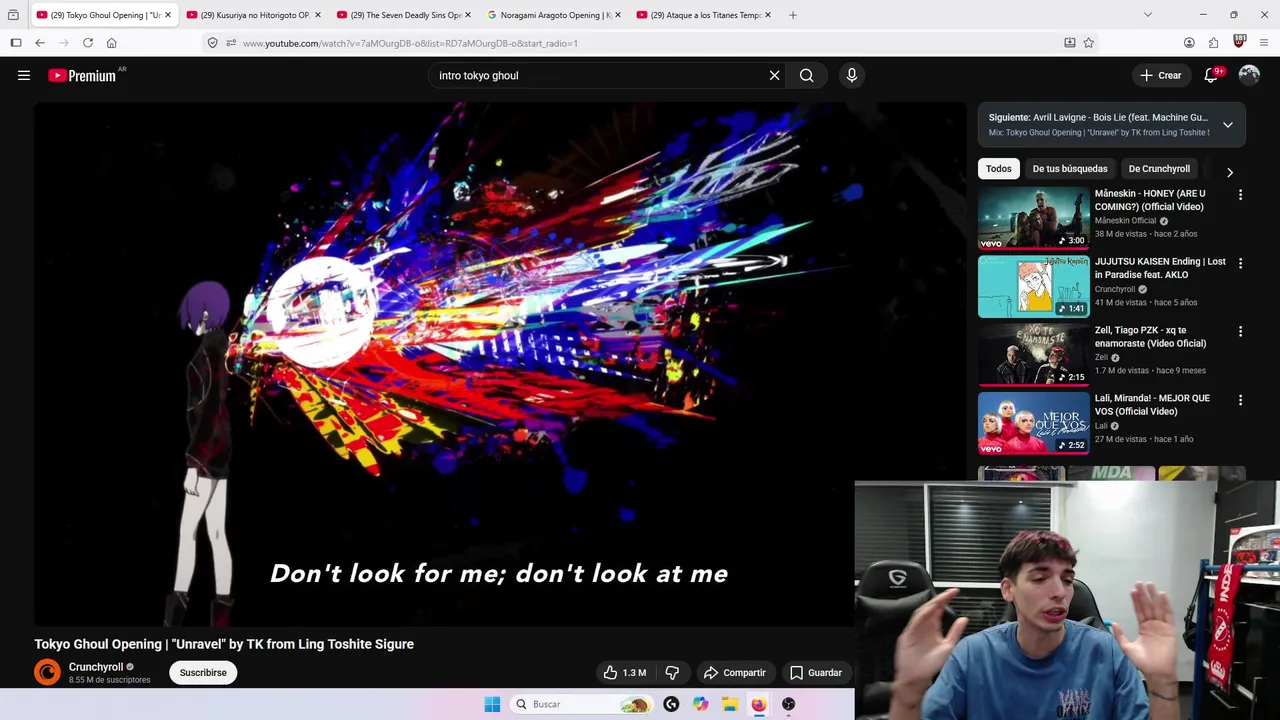Clear the search box text with X
The image size is (1280, 720).
(x=774, y=75)
